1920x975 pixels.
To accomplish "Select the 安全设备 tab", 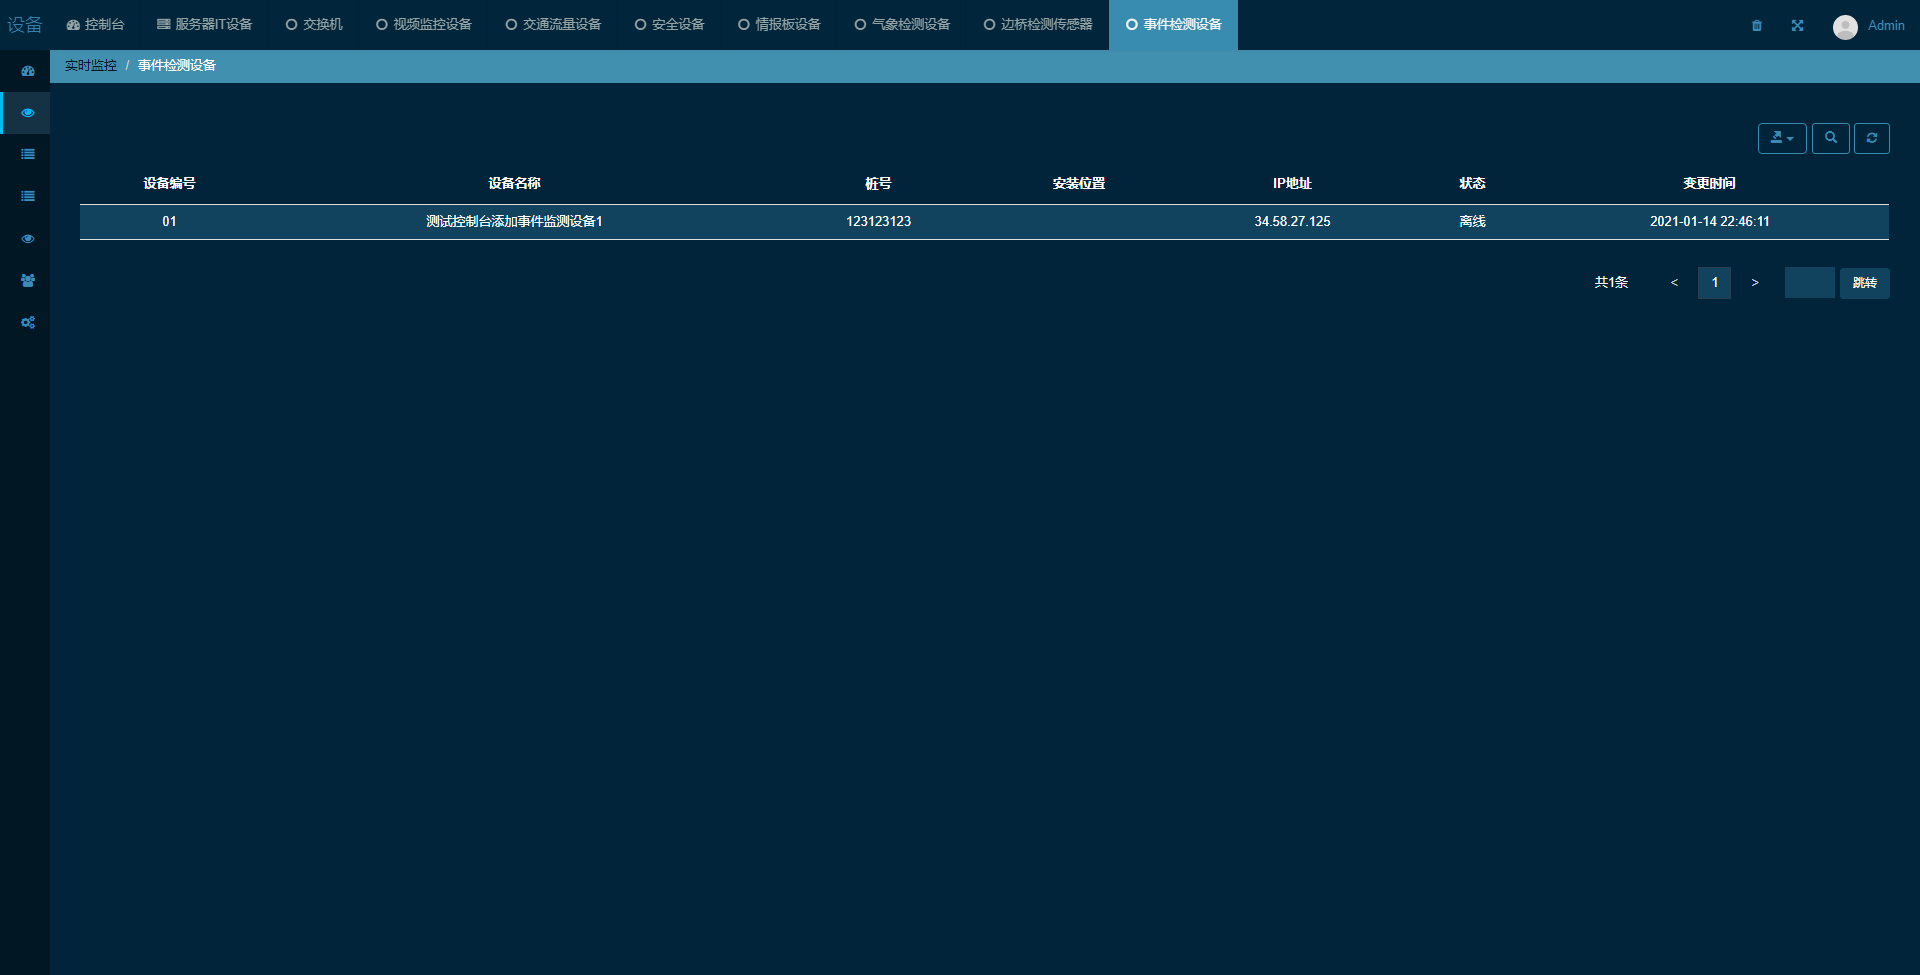I will pos(669,25).
